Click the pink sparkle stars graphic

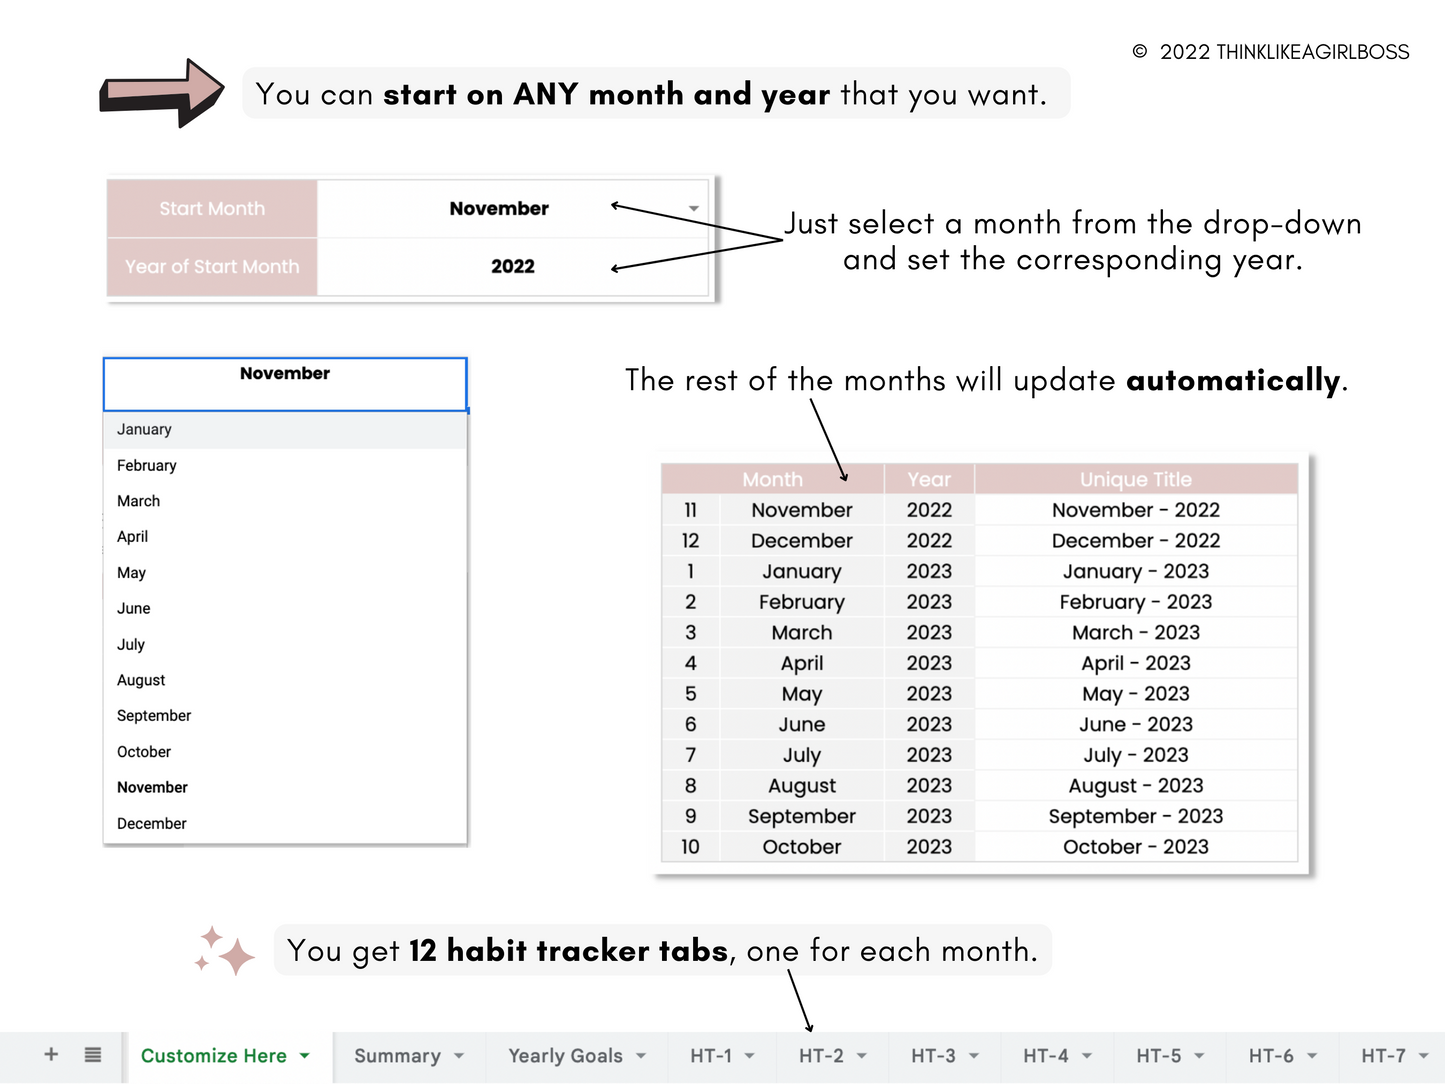(224, 951)
